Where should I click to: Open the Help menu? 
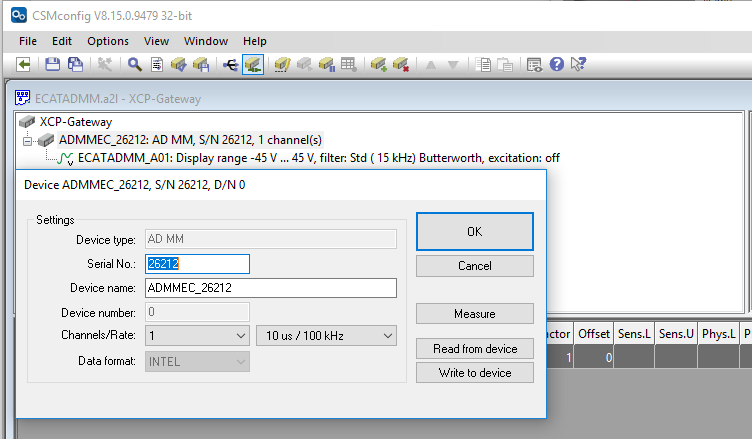coord(255,41)
